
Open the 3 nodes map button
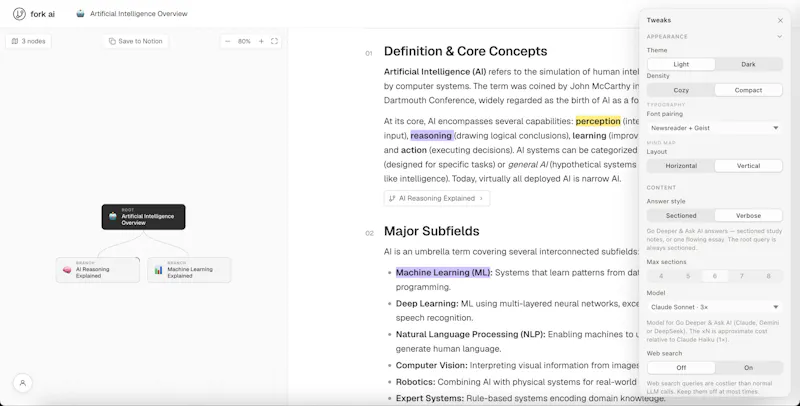pos(29,41)
